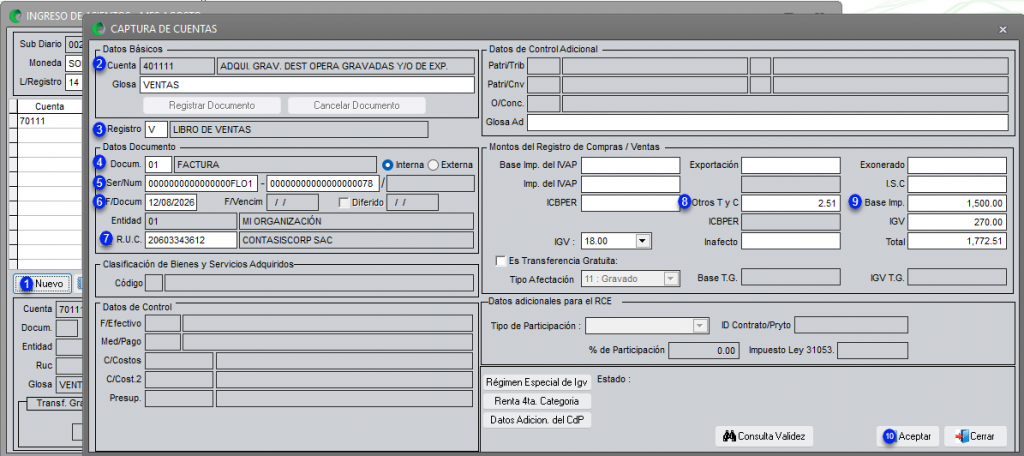Click the I.S.C amount field
The width and height of the screenshot is (1024, 456).
point(957,184)
